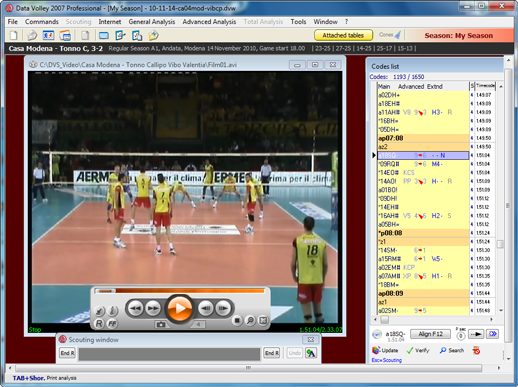Image resolution: width=518 pixels, height=387 pixels.
Task: Select the *p08:08 code row
Action: click(423, 233)
